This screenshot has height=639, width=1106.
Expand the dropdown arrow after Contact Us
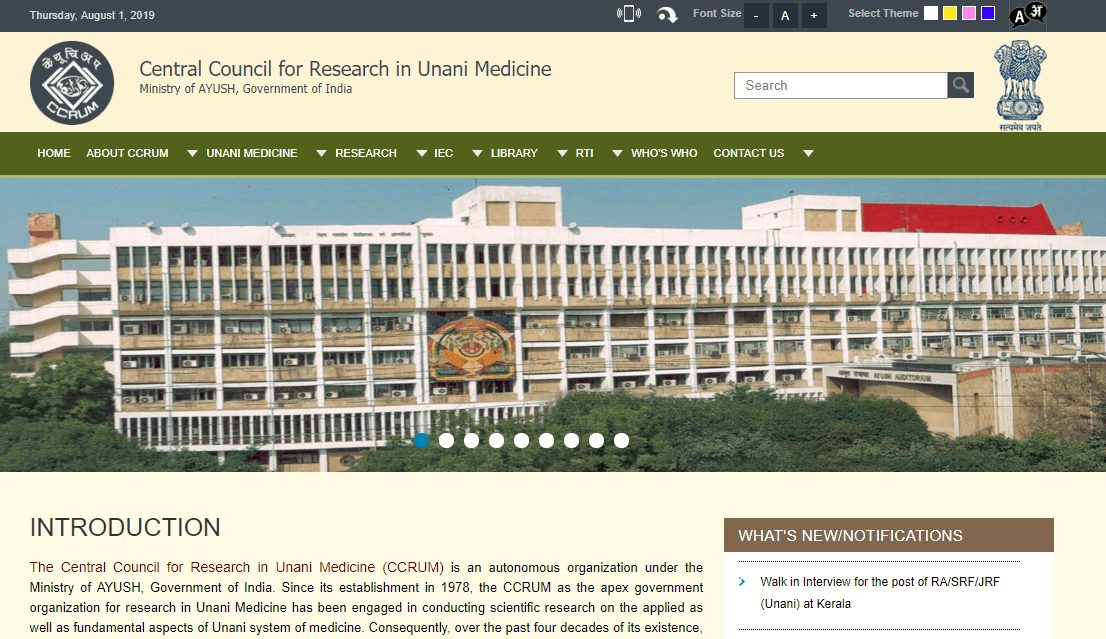(x=808, y=154)
